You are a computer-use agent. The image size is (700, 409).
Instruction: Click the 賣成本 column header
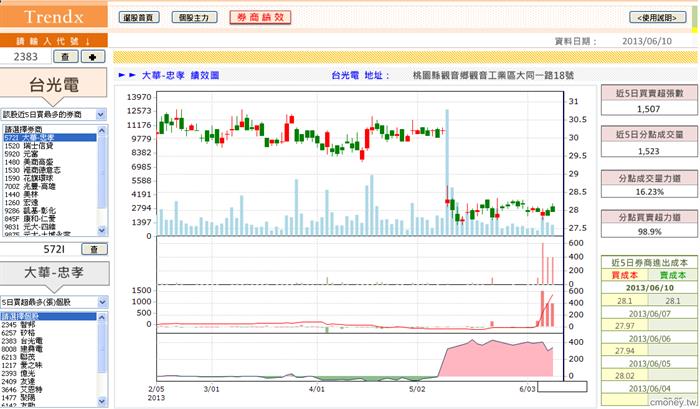(x=673, y=275)
